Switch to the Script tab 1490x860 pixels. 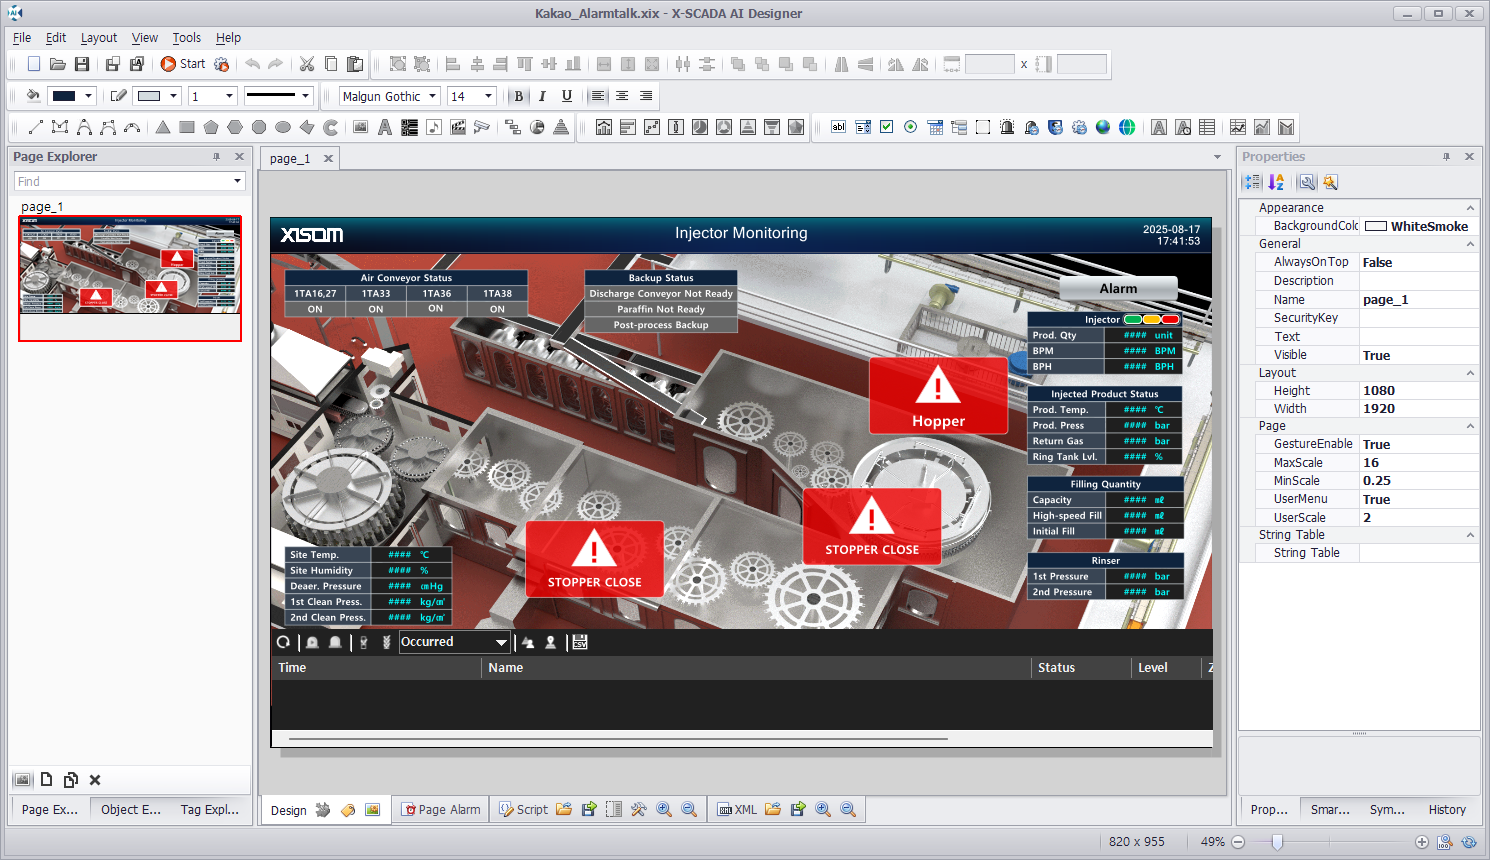(x=524, y=810)
